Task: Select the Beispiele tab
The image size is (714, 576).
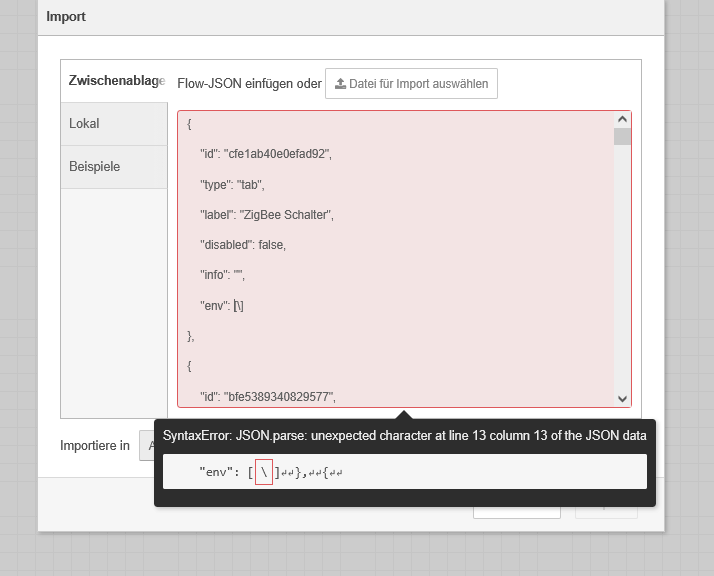Action: pos(113,167)
